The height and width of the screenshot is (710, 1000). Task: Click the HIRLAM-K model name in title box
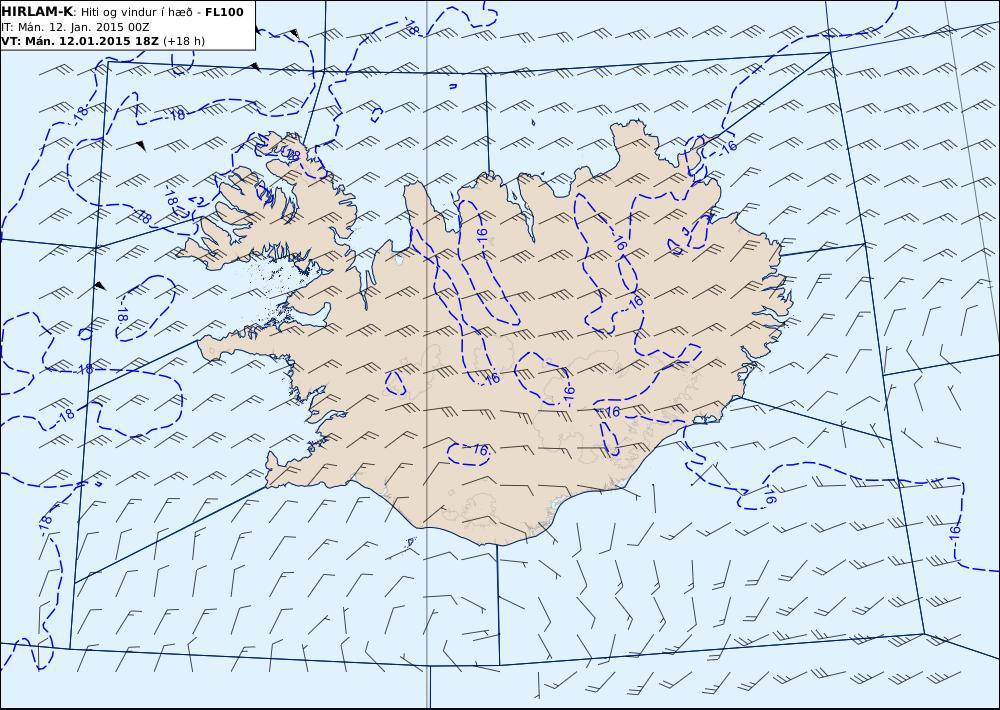(x=37, y=12)
